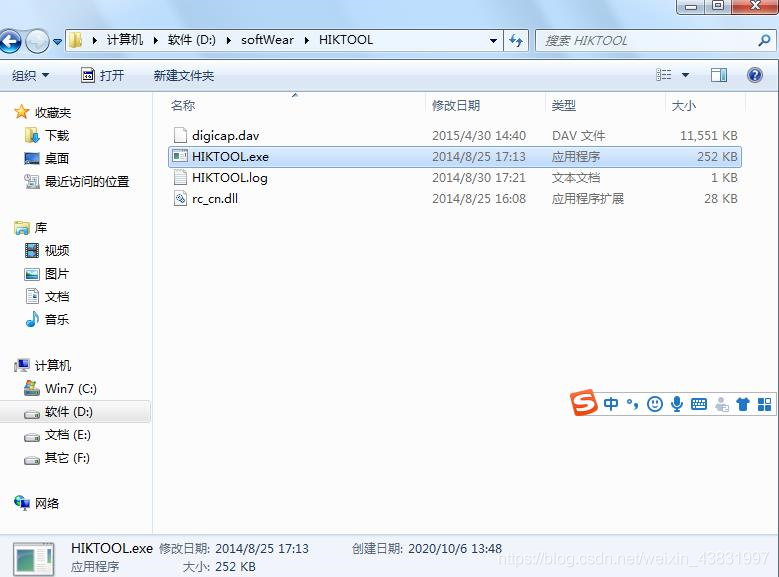Open the Win7 (C:) drive
Image resolution: width=779 pixels, height=577 pixels.
(71, 388)
